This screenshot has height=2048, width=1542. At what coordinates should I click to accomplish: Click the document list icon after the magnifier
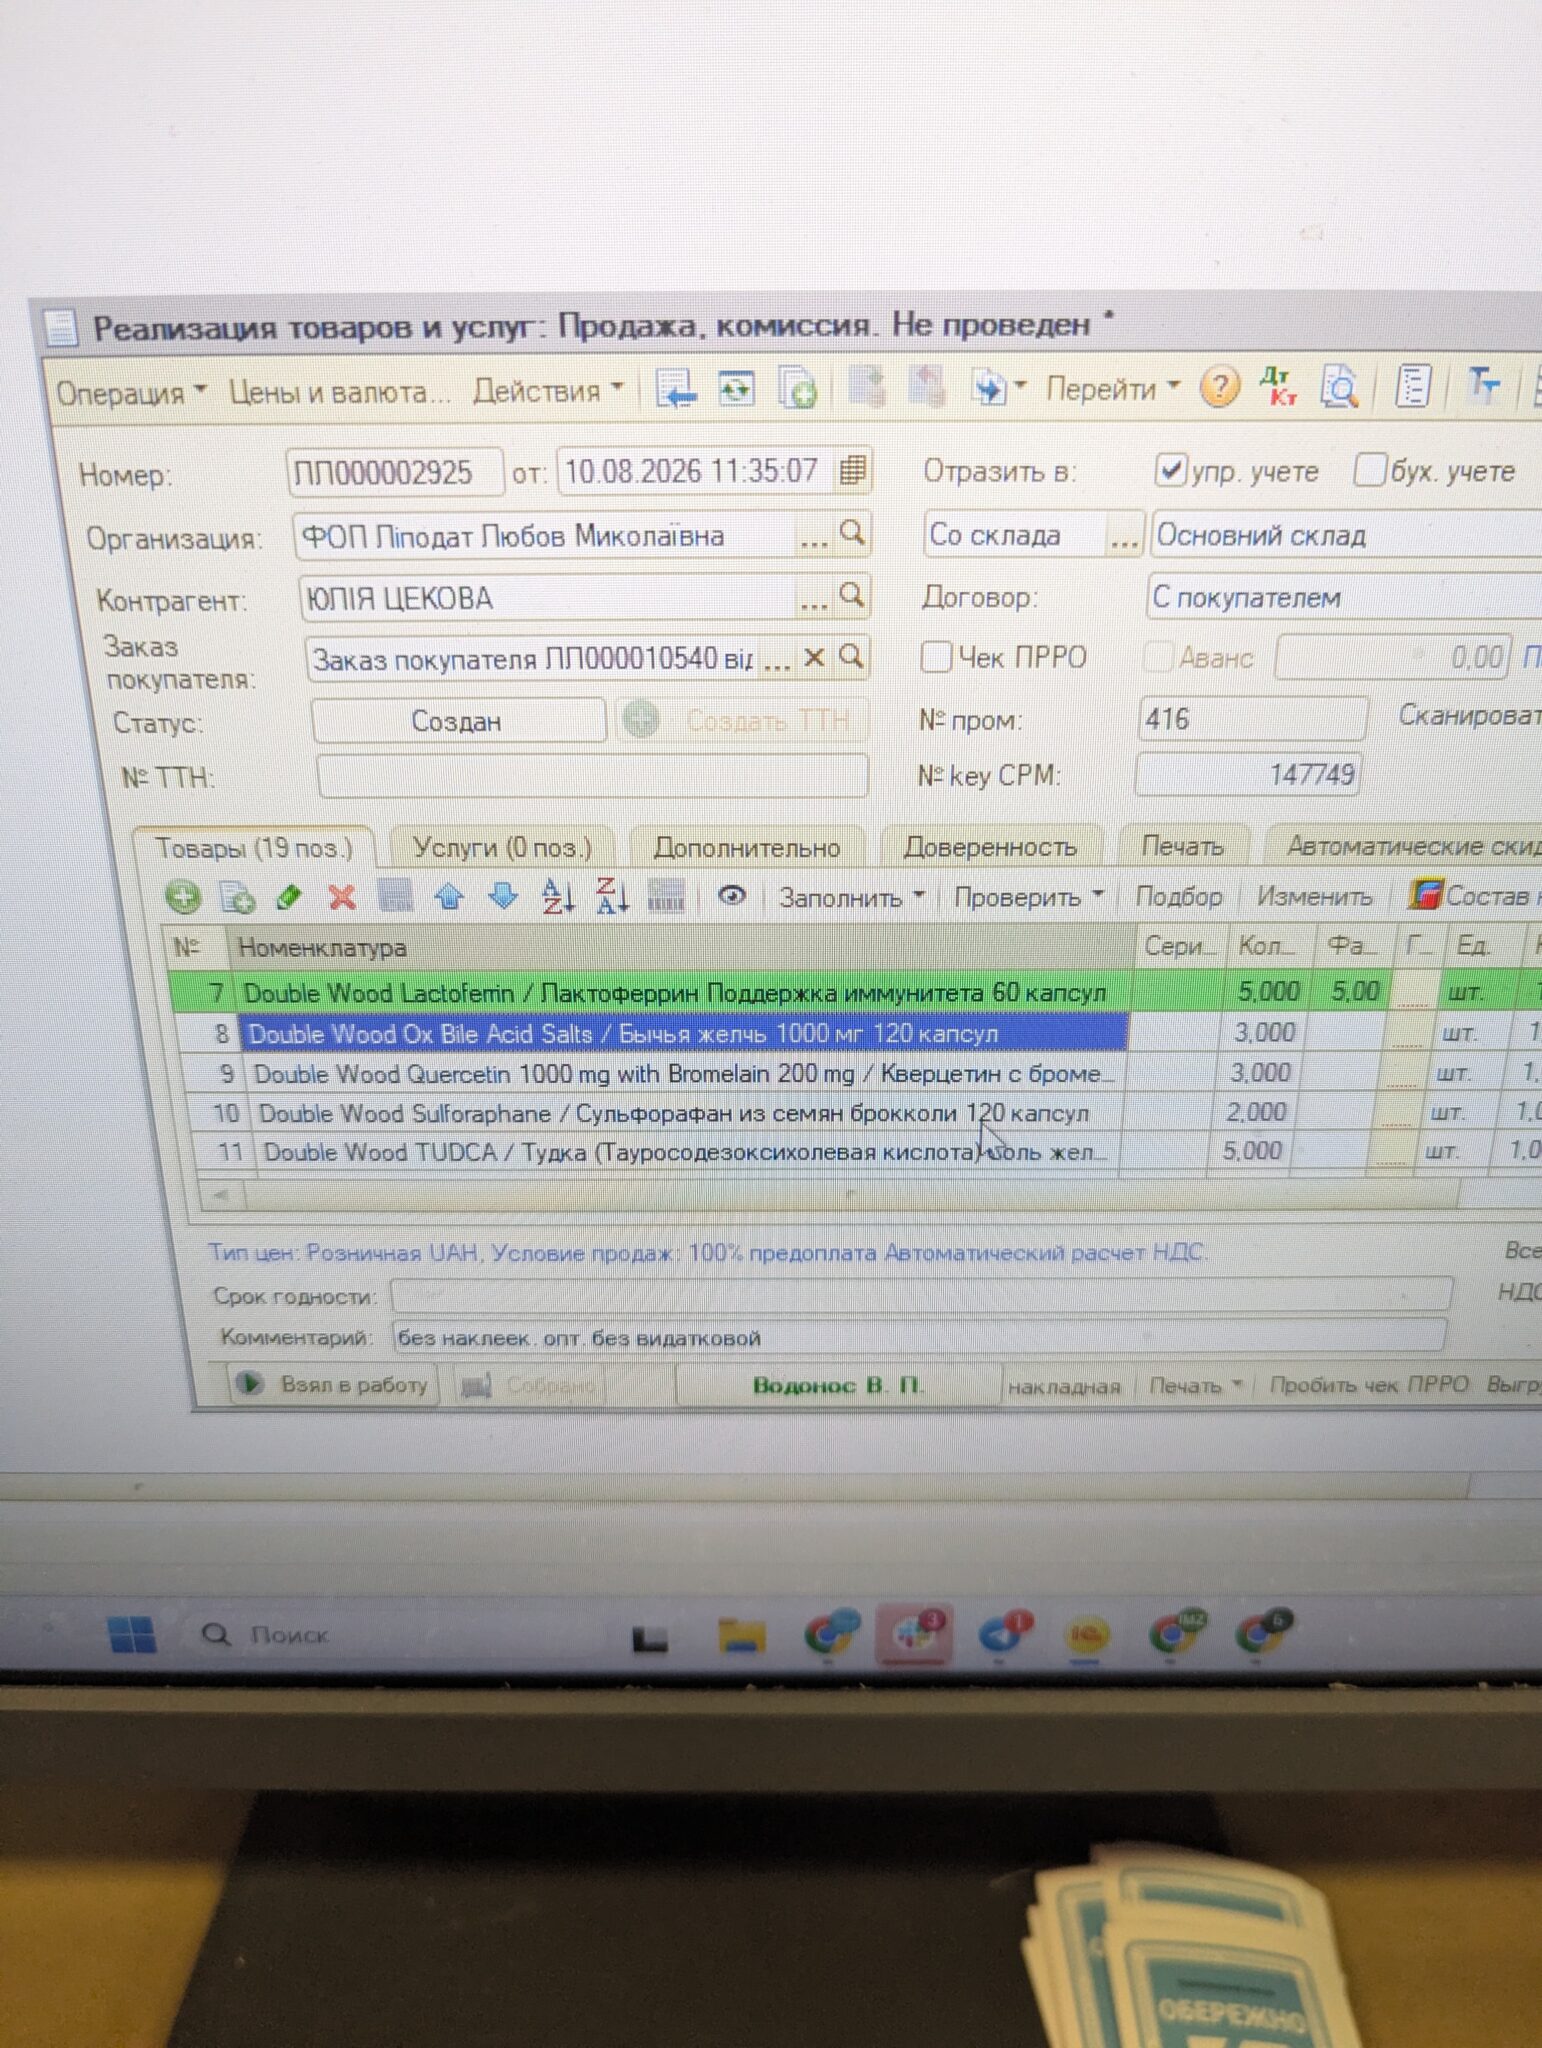point(1413,385)
